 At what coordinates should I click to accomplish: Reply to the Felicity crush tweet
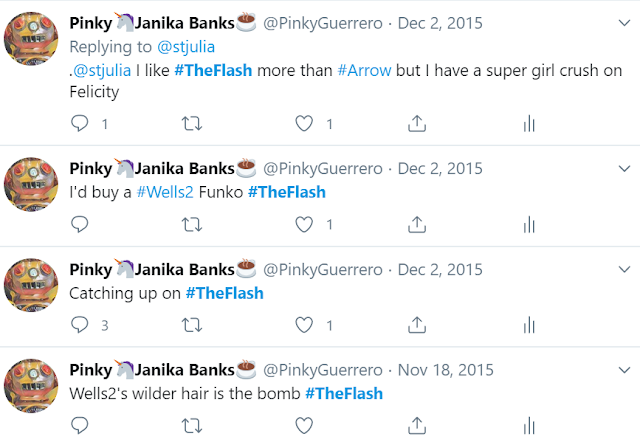pyautogui.click(x=80, y=123)
